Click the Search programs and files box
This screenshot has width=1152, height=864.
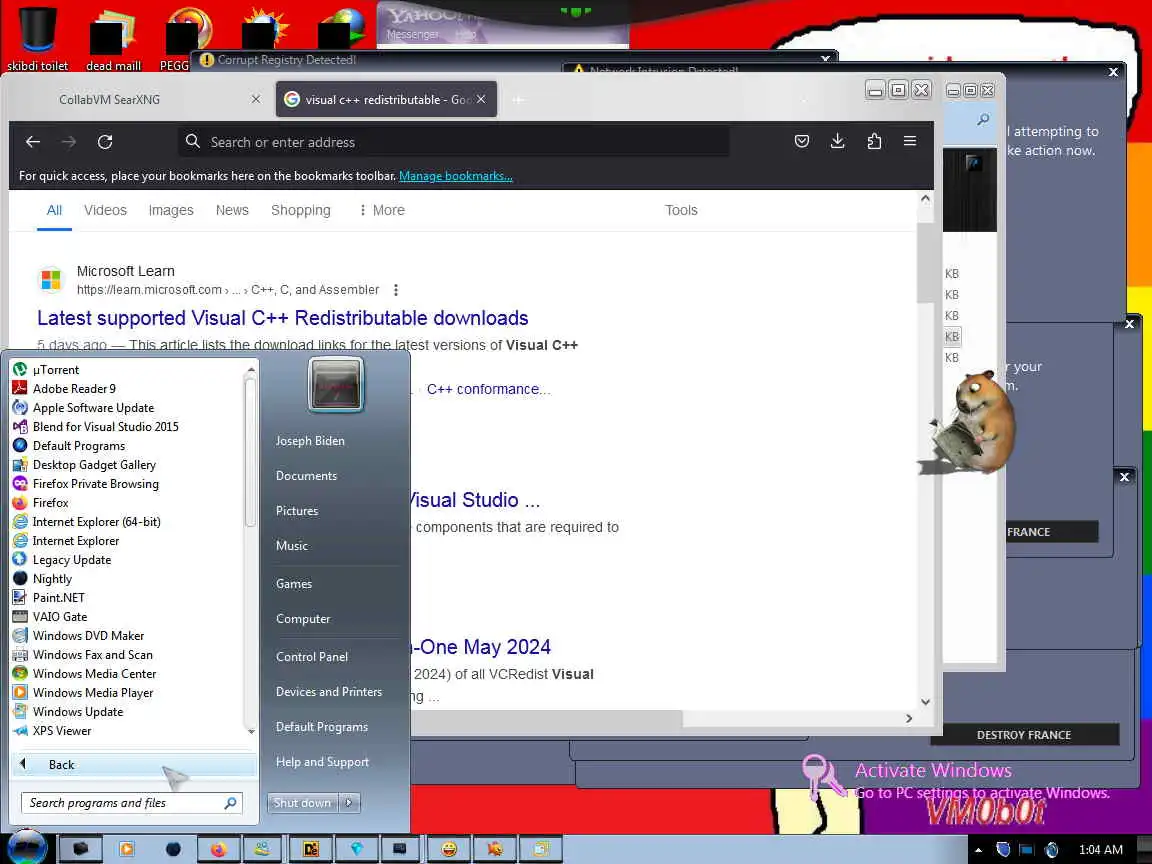pyautogui.click(x=132, y=803)
